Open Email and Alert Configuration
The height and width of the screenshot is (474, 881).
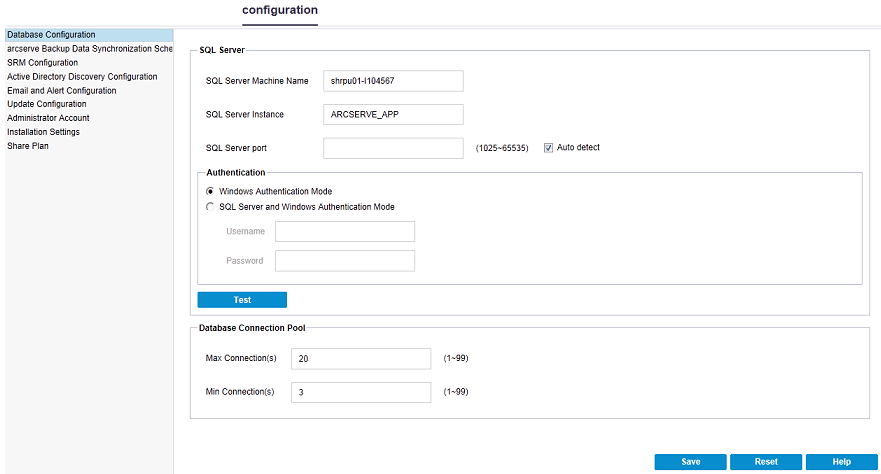pos(61,91)
